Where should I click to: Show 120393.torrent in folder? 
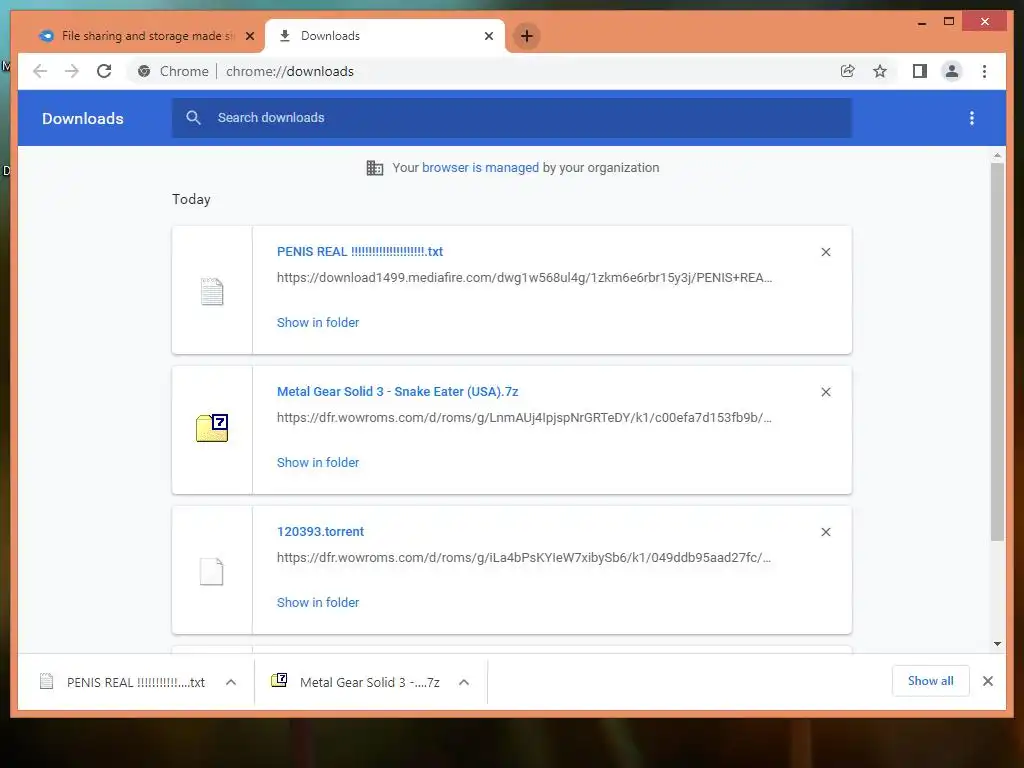318,603
